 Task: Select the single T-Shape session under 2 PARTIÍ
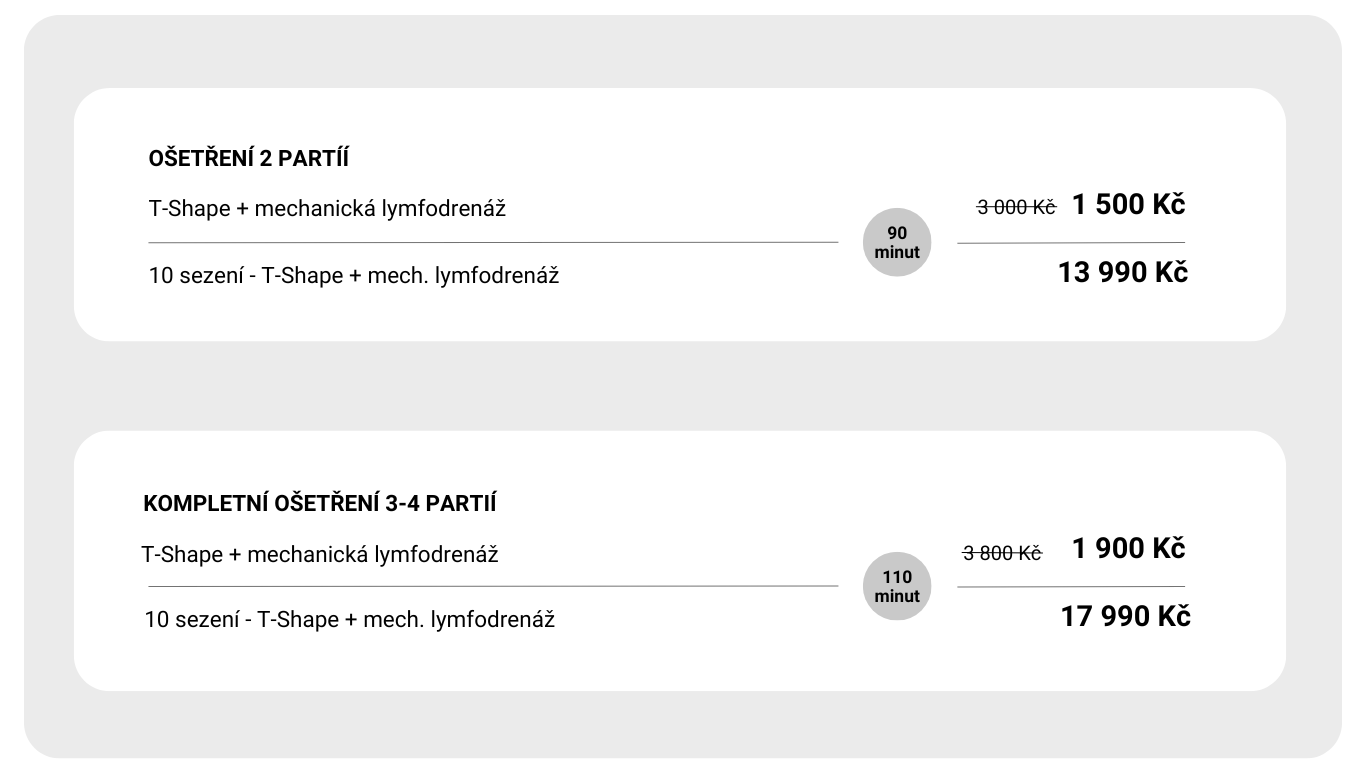[x=327, y=209]
